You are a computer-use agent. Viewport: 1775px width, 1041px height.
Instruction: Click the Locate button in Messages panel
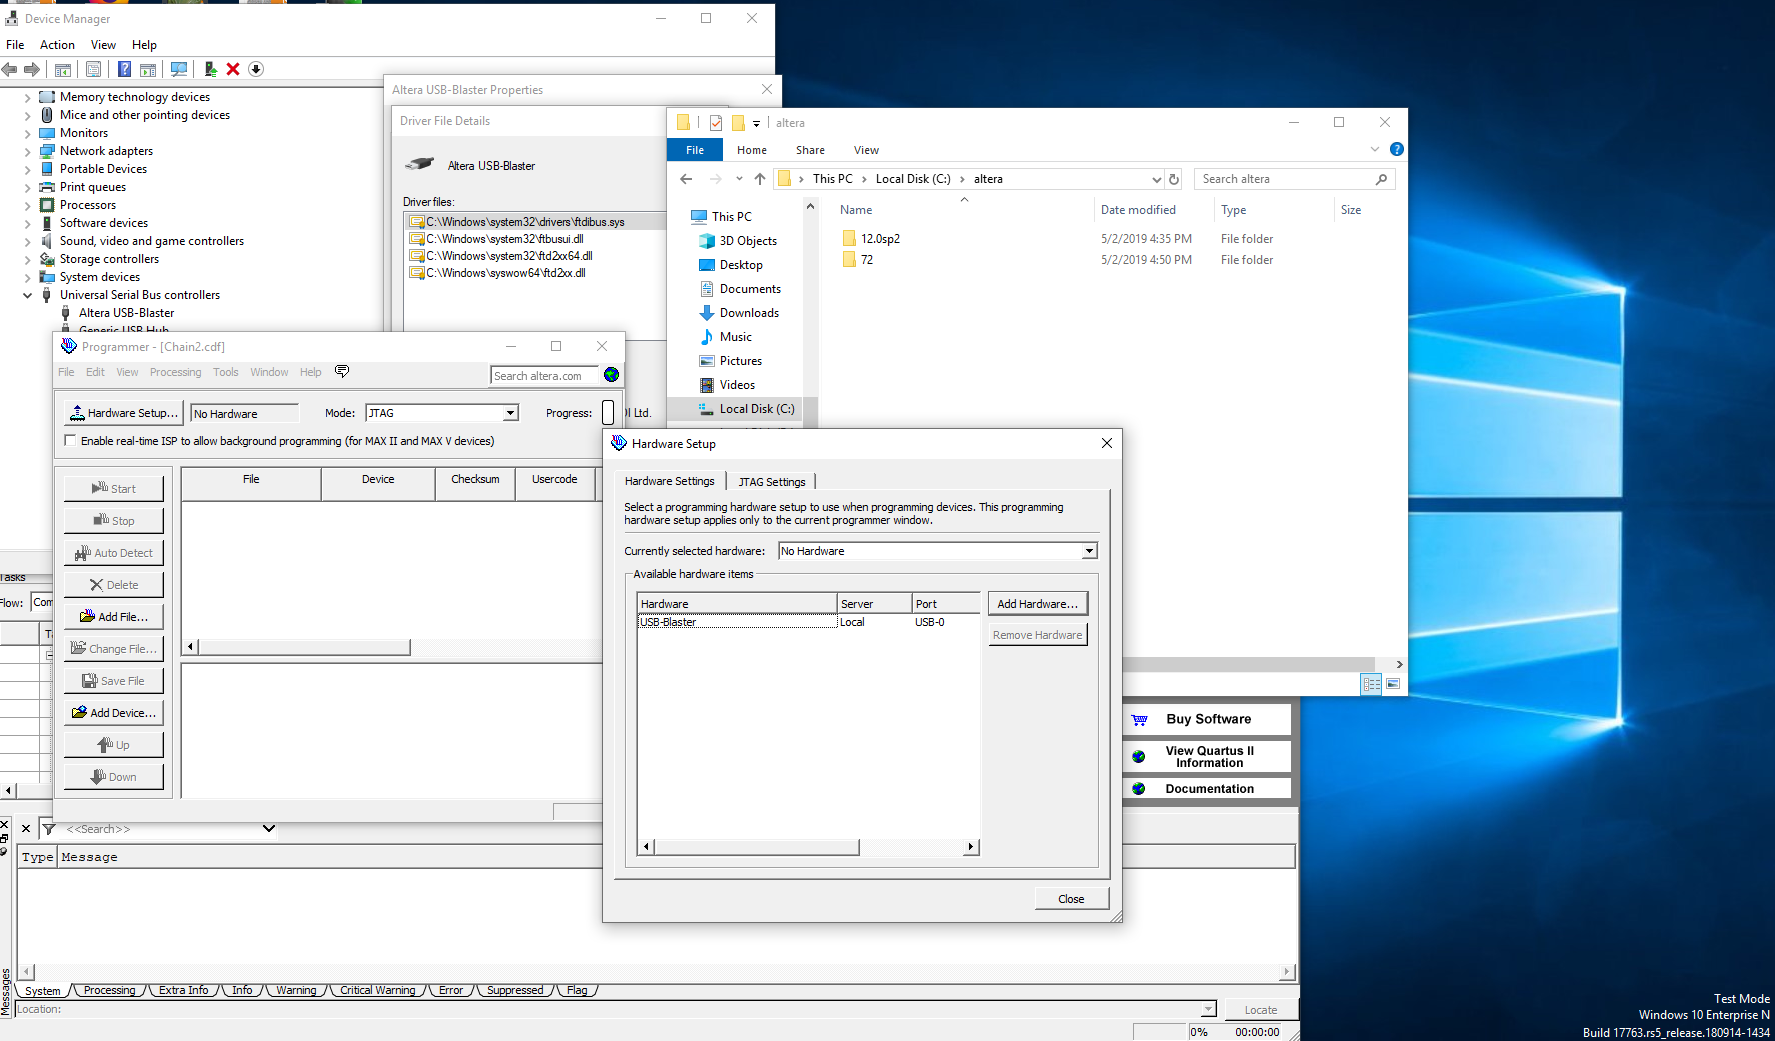(1260, 1010)
